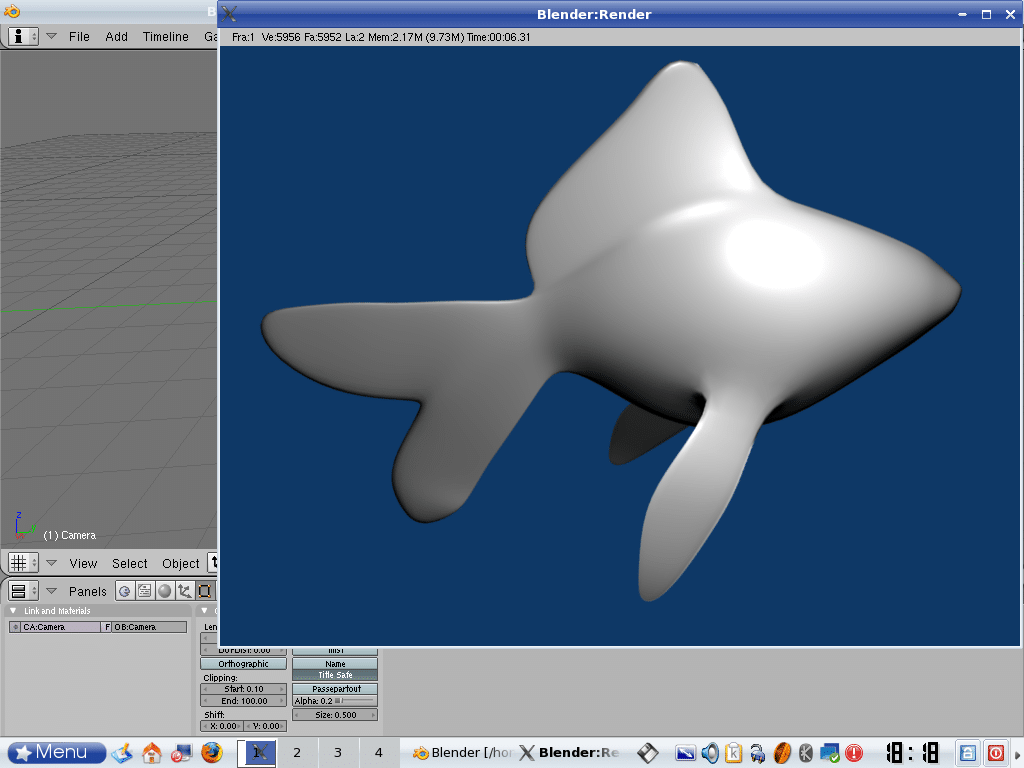Collapse the Link and Materials panel
Image resolution: width=1024 pixels, height=768 pixels.
tap(13, 611)
